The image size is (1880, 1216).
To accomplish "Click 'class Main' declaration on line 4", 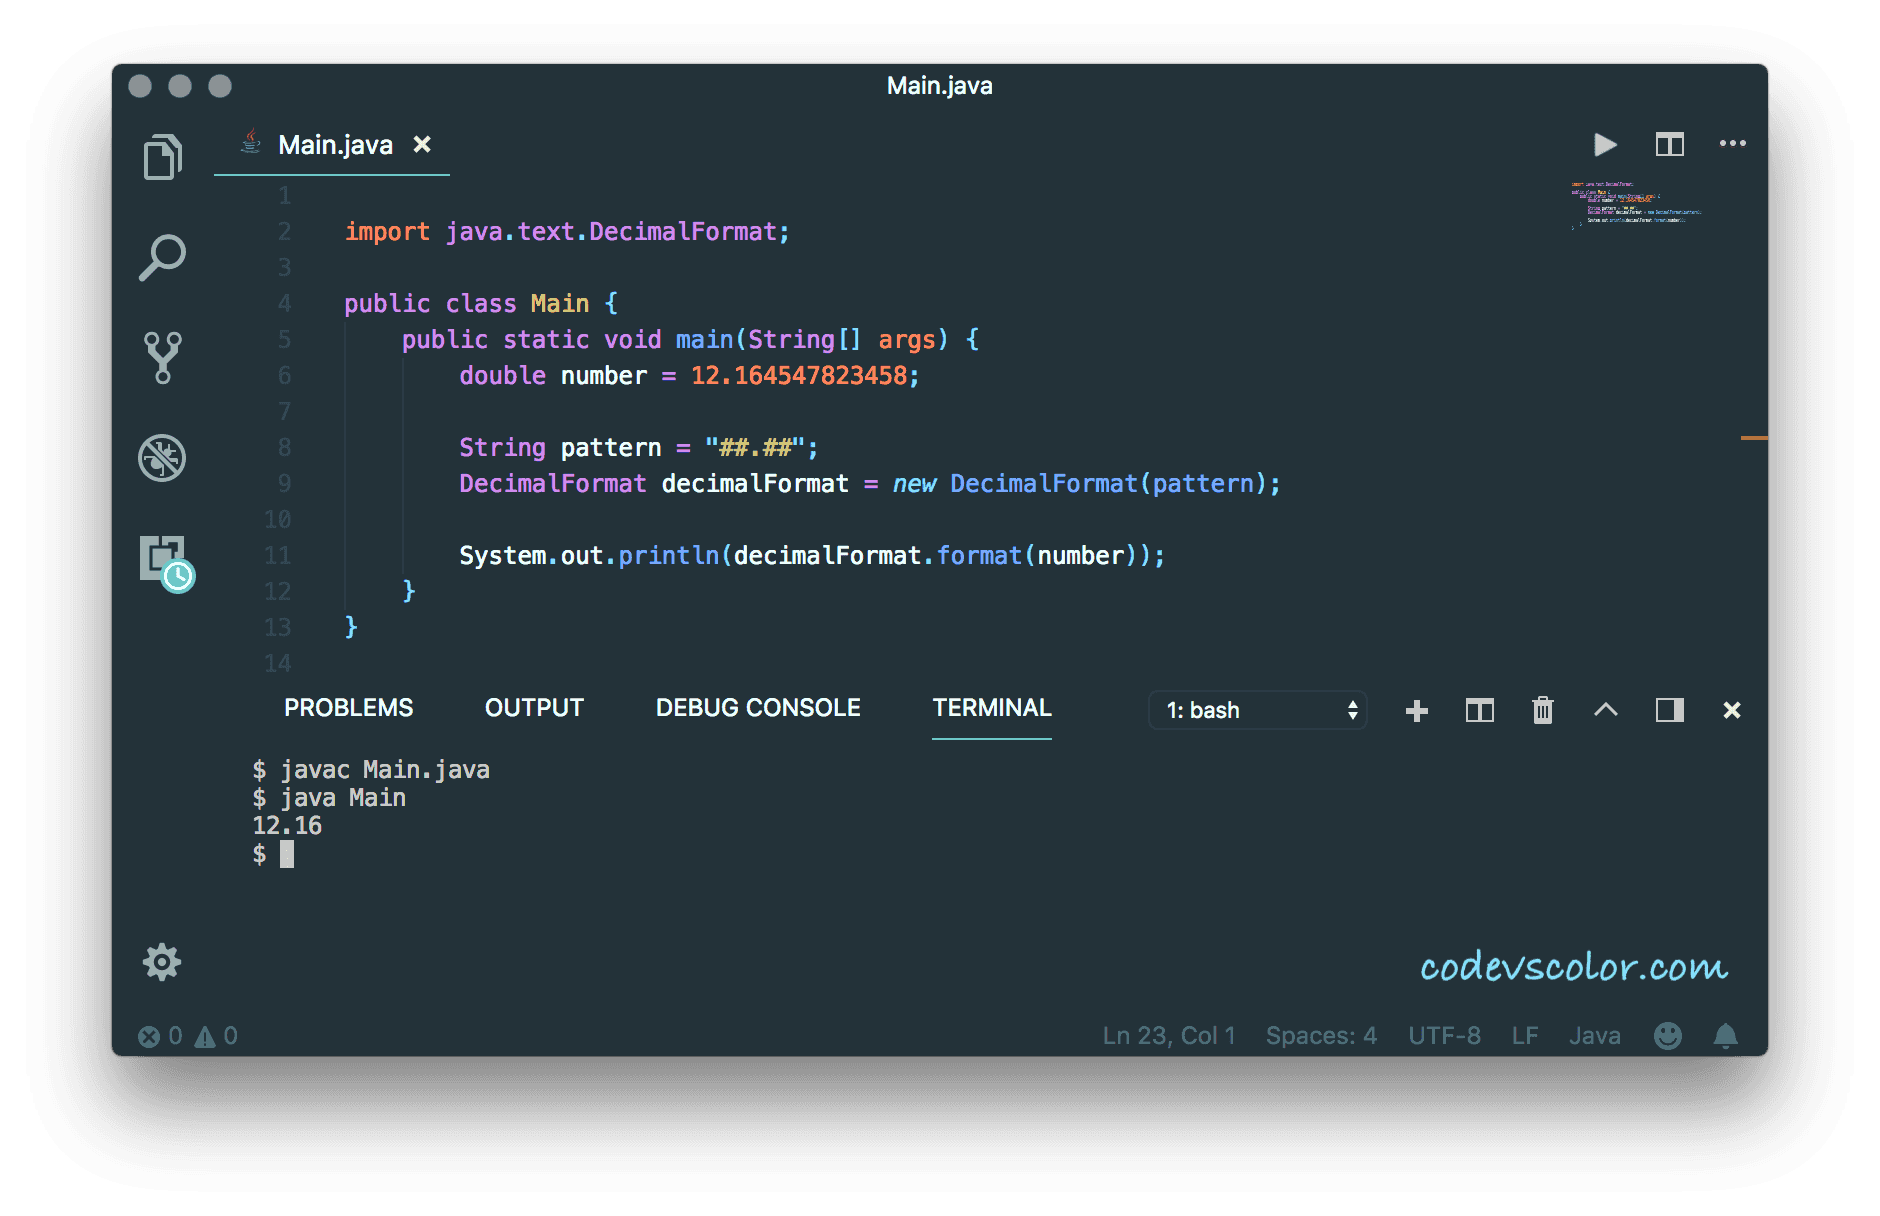I will pyautogui.click(x=517, y=304).
